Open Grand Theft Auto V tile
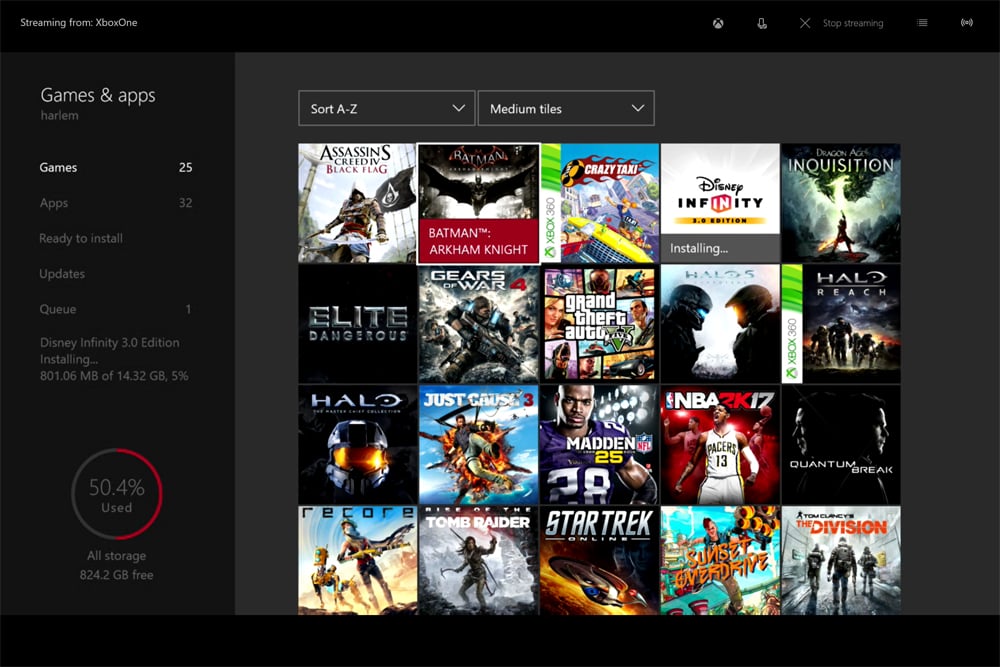 (x=599, y=323)
